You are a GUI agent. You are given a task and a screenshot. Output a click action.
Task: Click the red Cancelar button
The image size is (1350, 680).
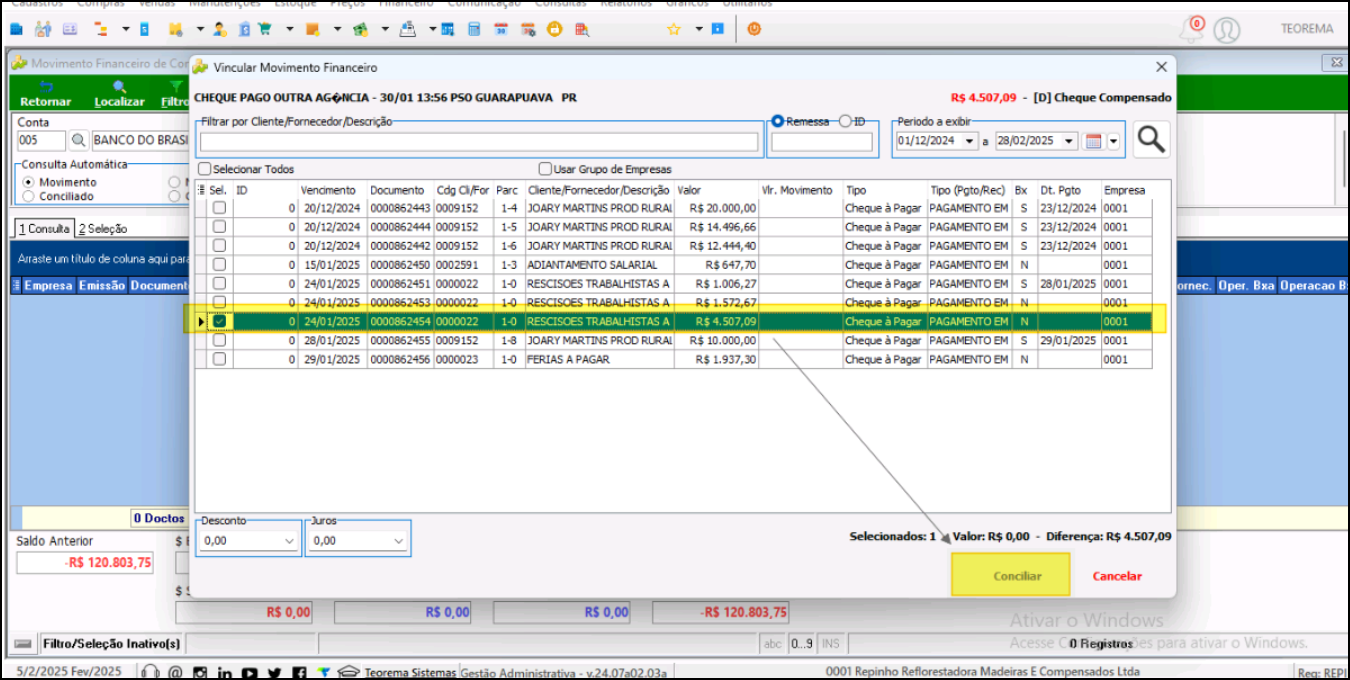pyautogui.click(x=1117, y=576)
